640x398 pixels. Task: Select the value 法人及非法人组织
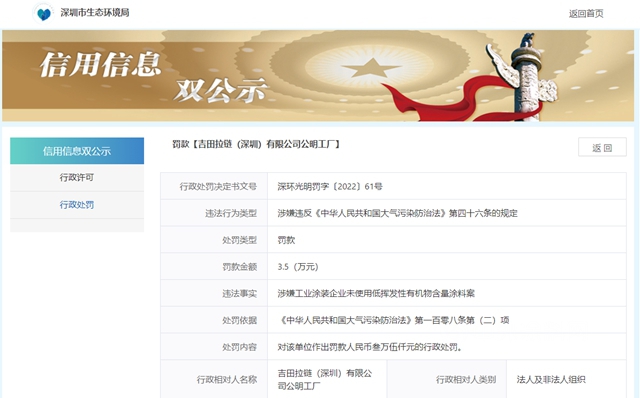[x=551, y=380]
